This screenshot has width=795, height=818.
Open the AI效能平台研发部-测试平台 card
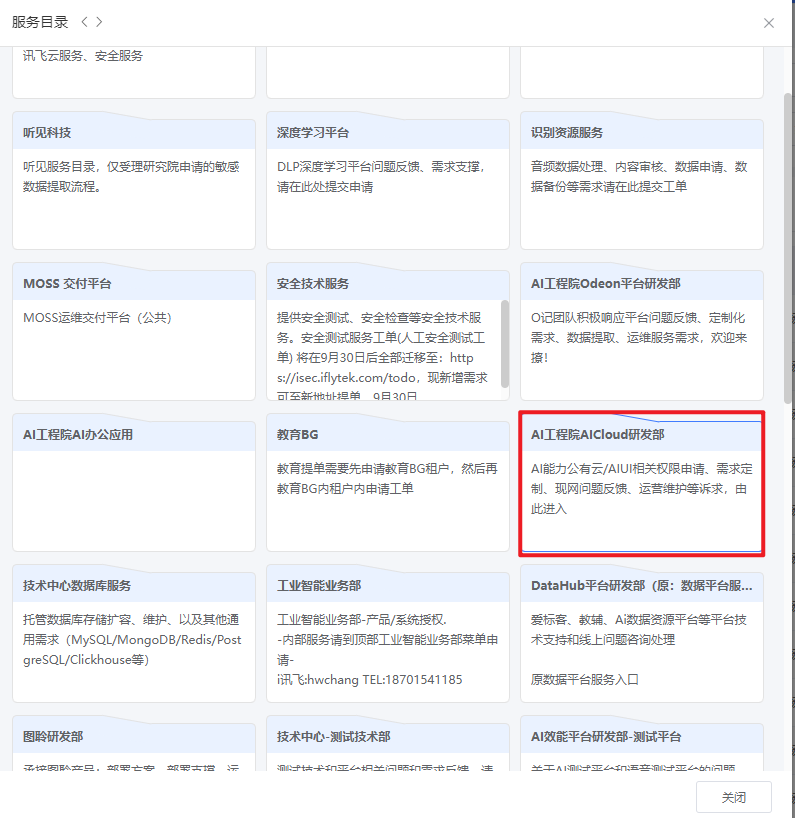(x=642, y=743)
